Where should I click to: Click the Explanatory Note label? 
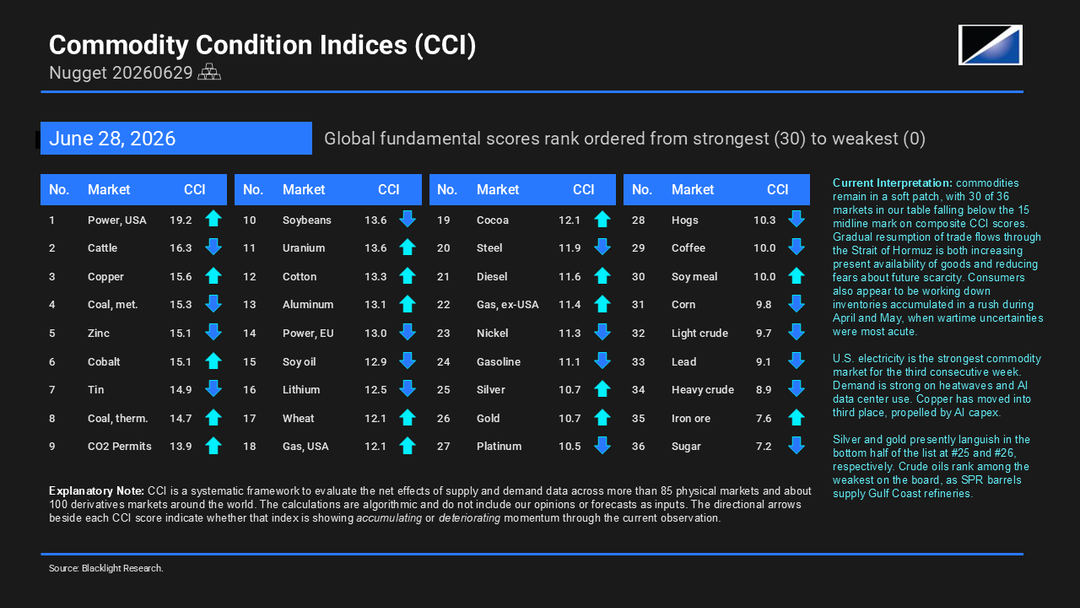pyautogui.click(x=96, y=491)
